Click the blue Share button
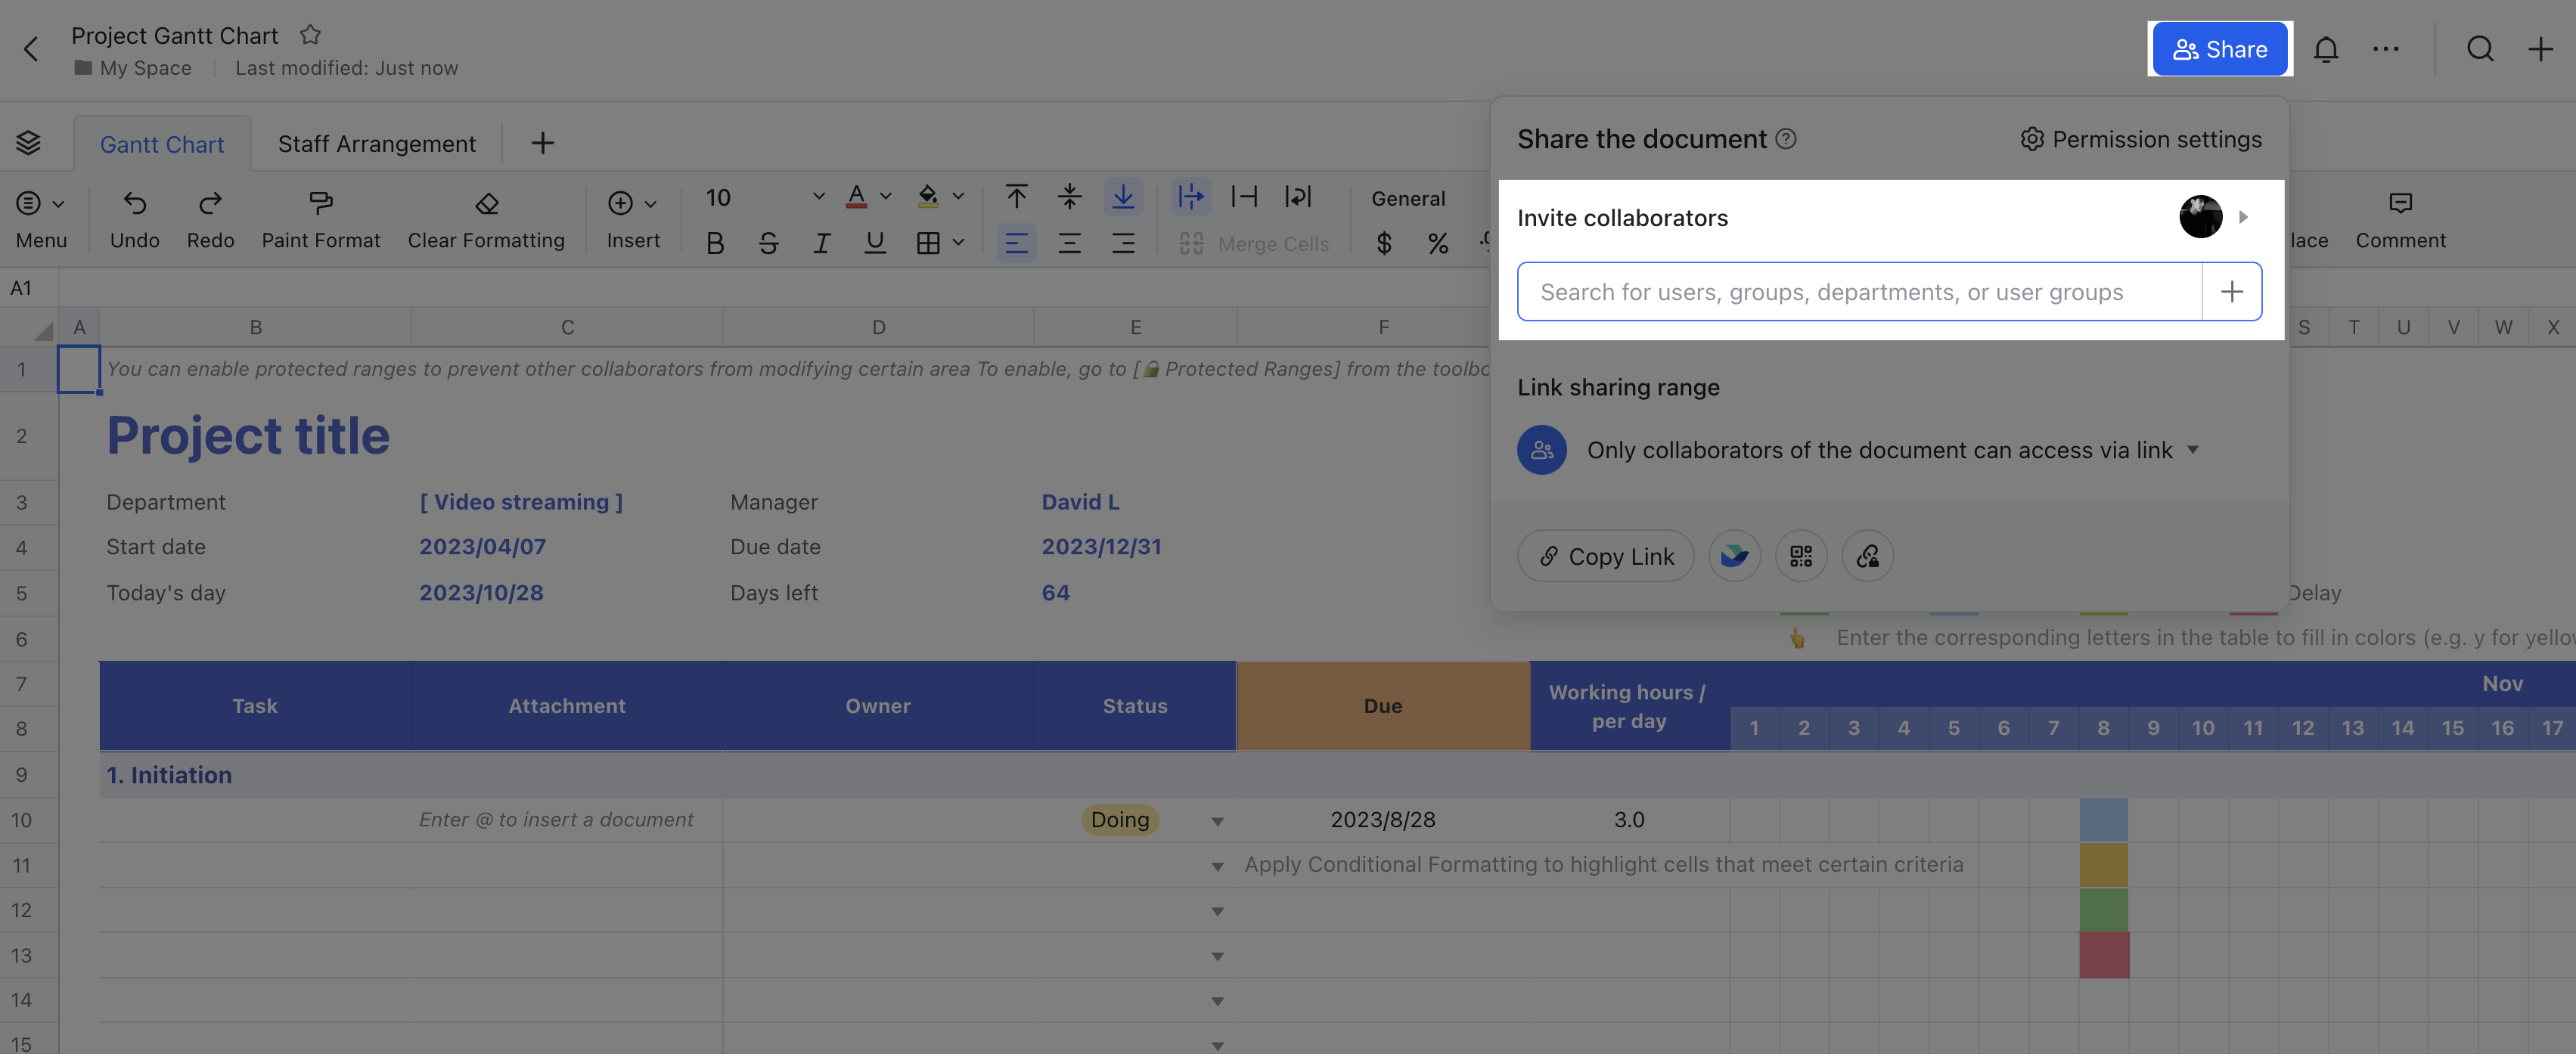The image size is (2576, 1054). point(2220,49)
